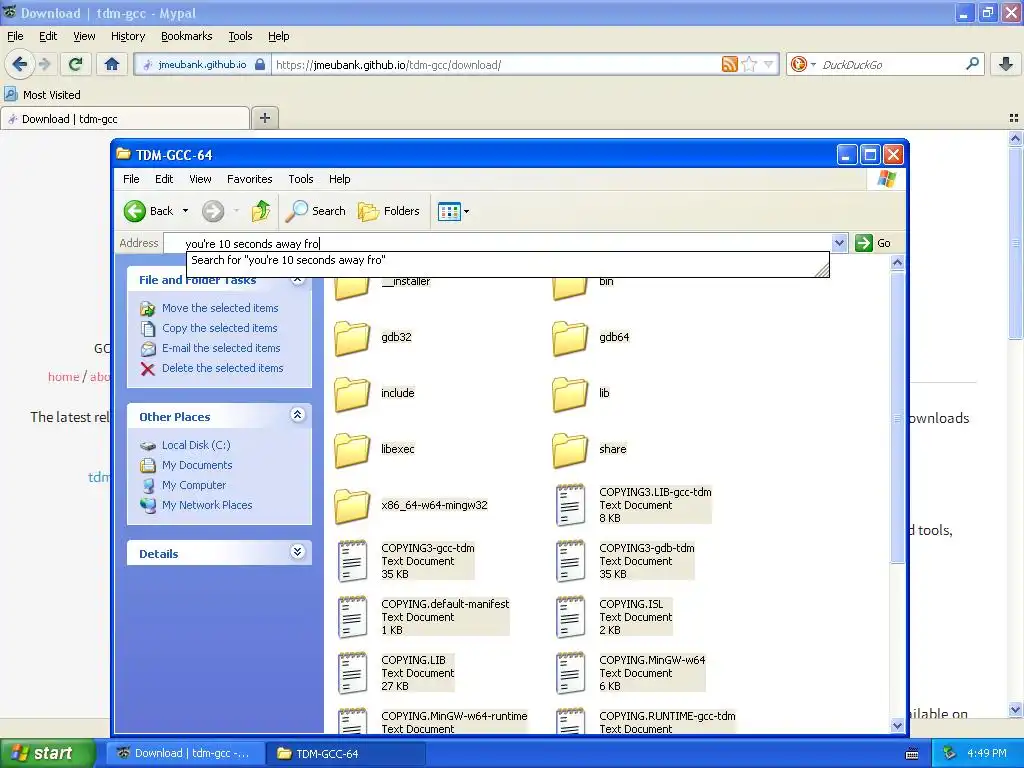Open My Documents link
The height and width of the screenshot is (768, 1024).
(197, 465)
